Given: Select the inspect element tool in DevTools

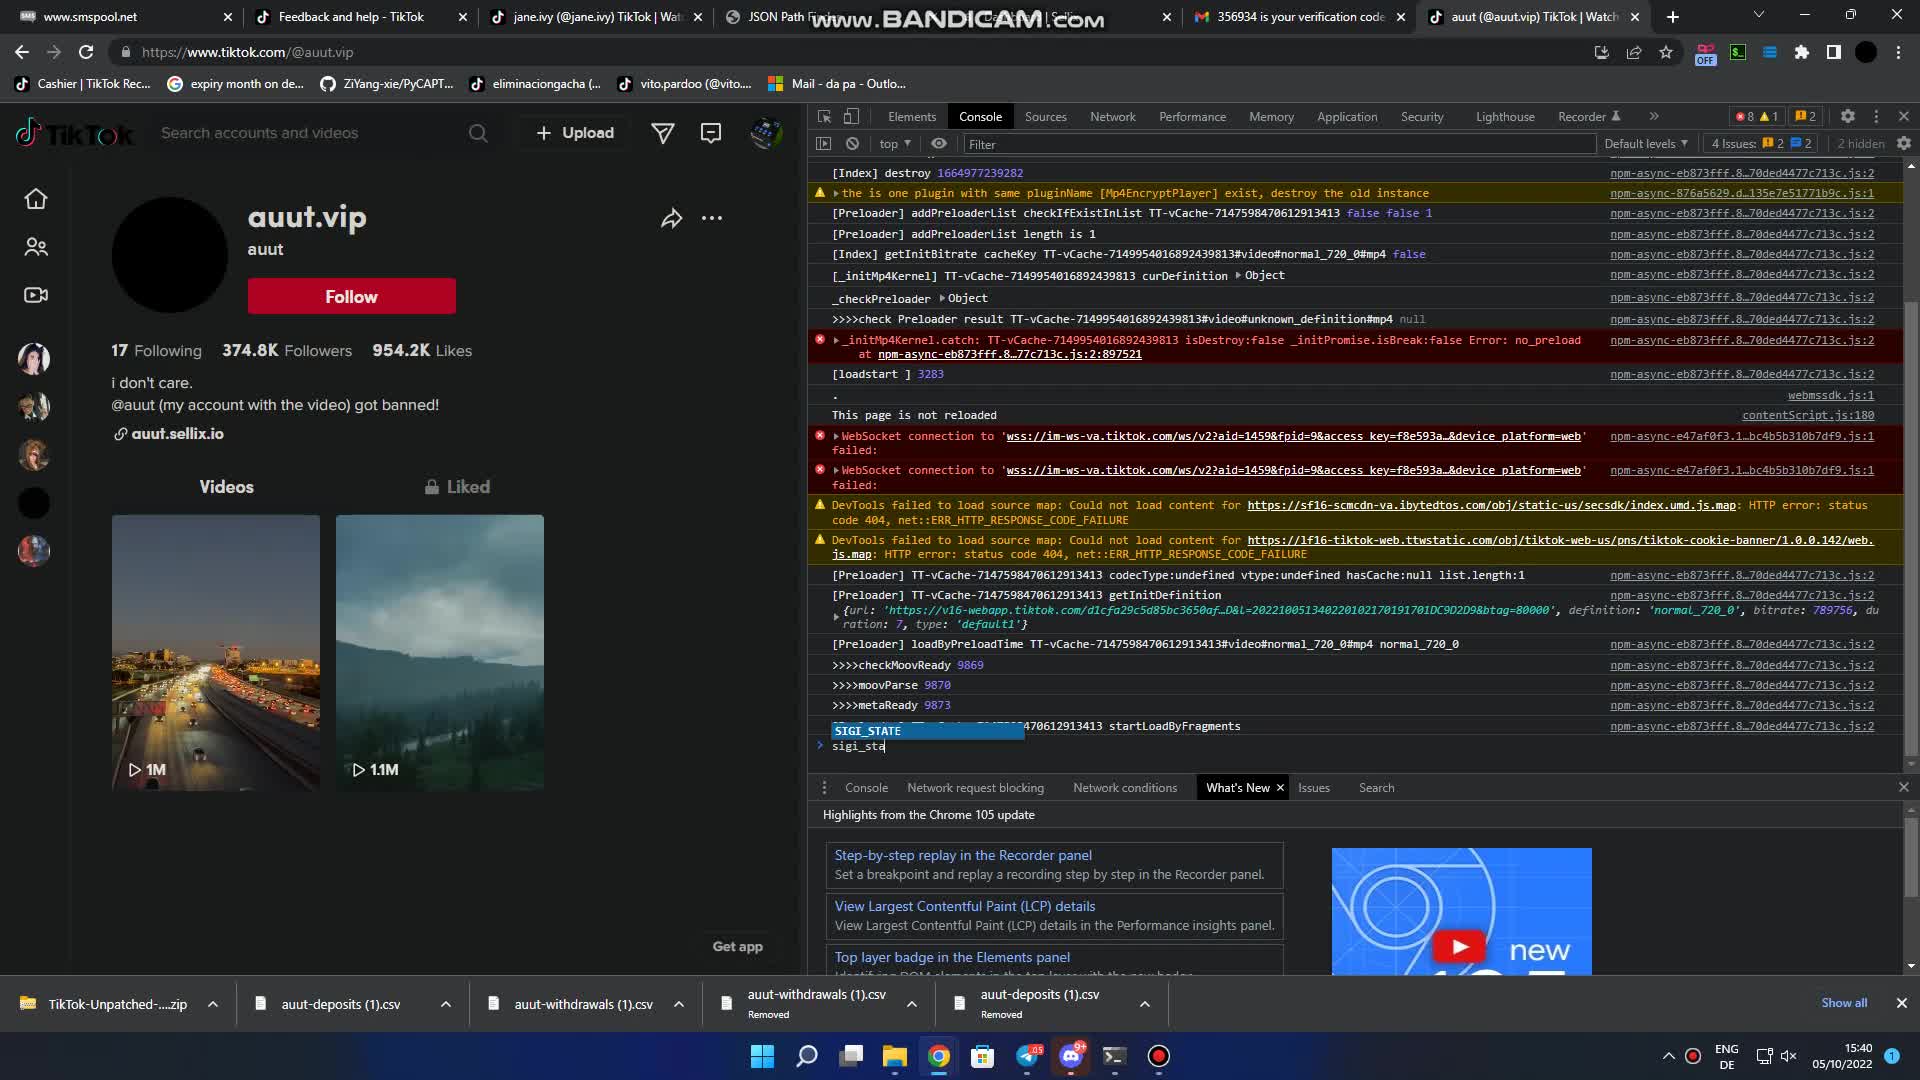Looking at the screenshot, I should click(825, 116).
